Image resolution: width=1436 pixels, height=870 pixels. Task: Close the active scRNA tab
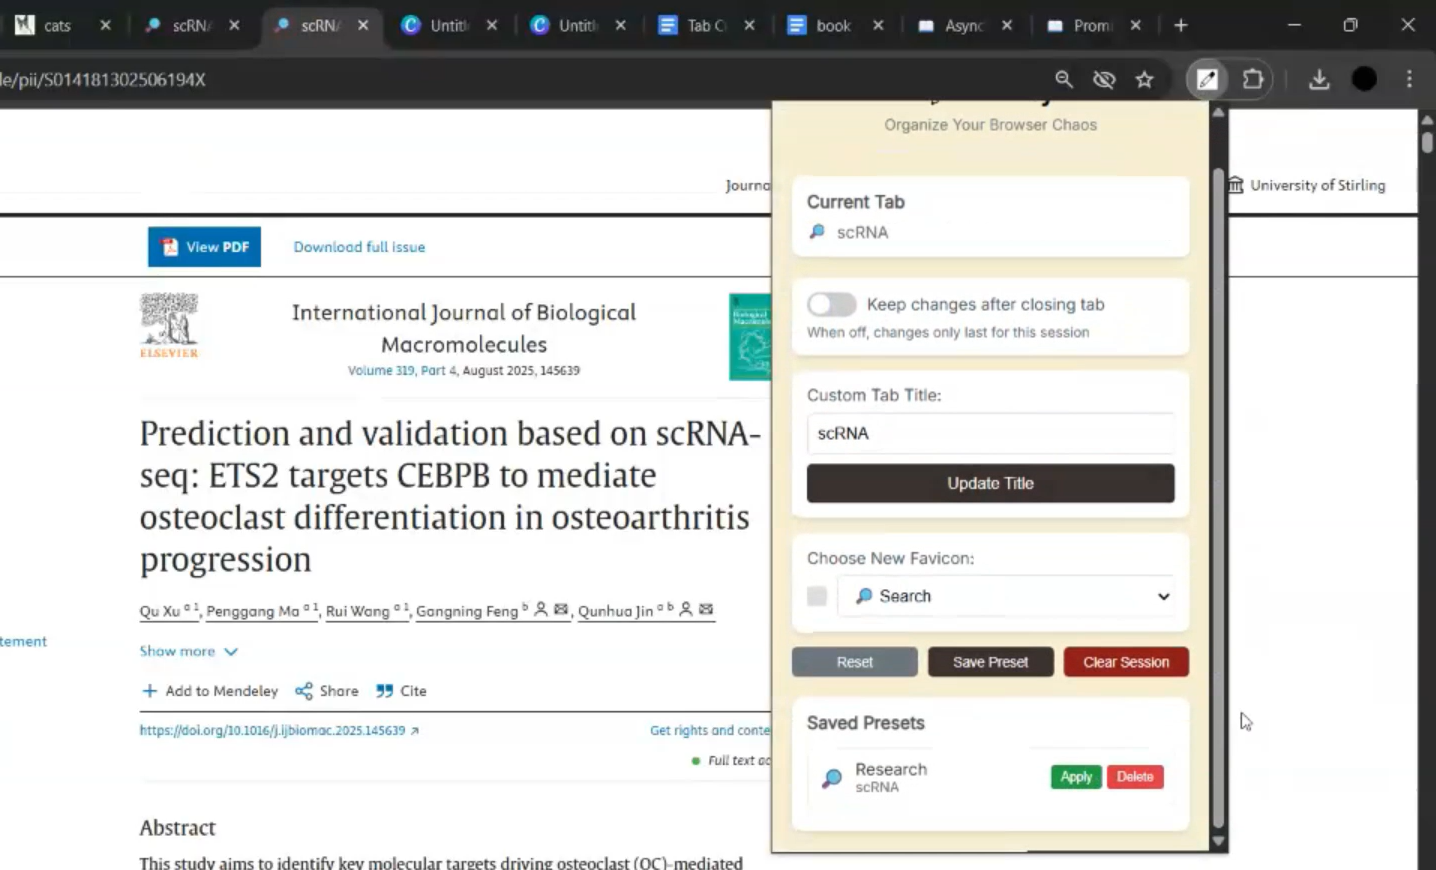coord(363,26)
